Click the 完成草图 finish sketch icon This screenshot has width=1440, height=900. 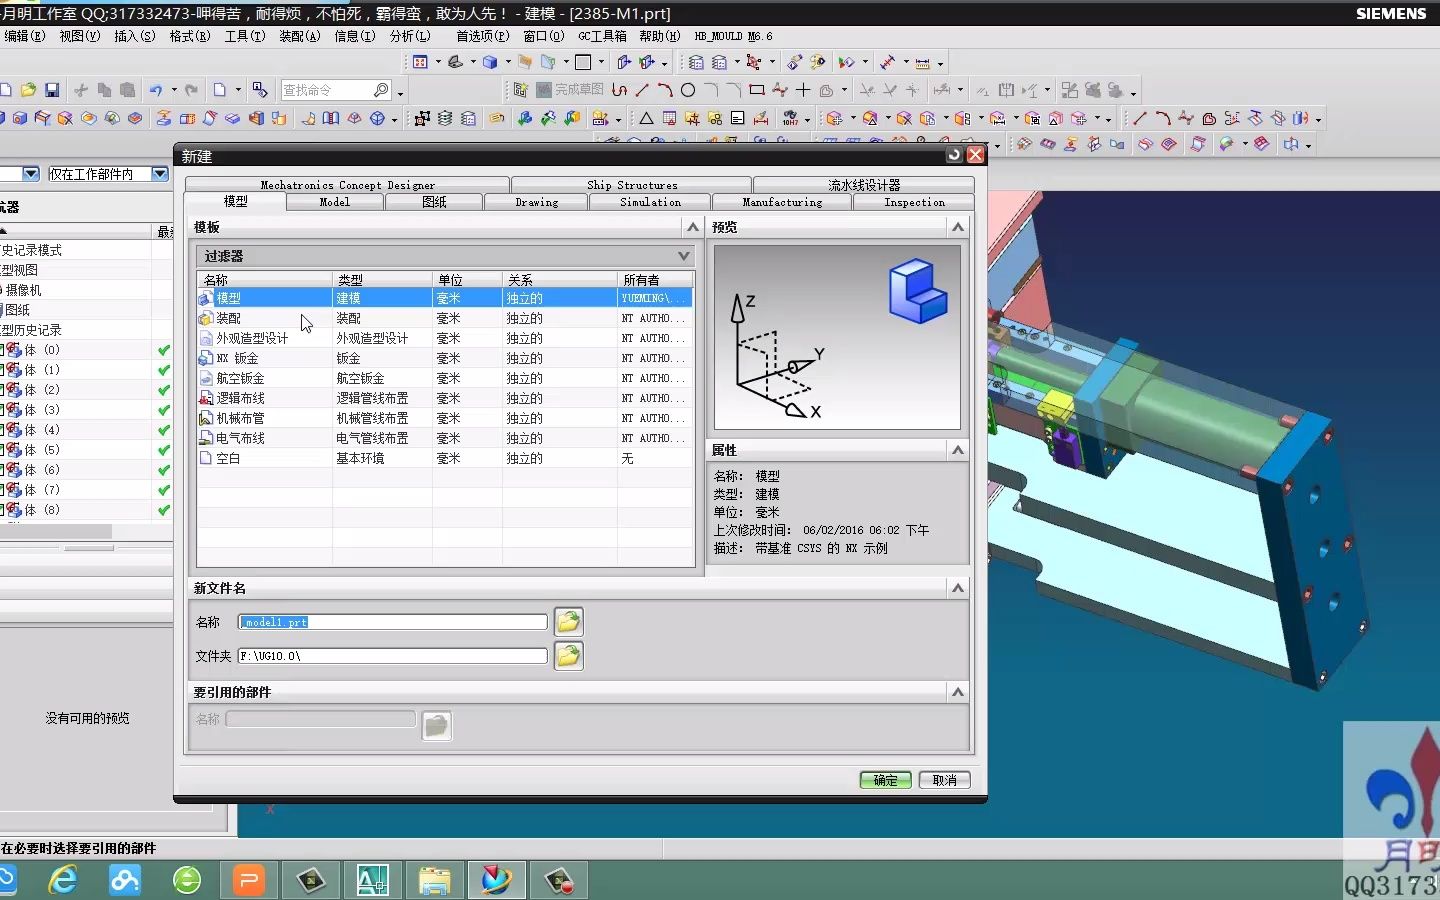tap(570, 90)
